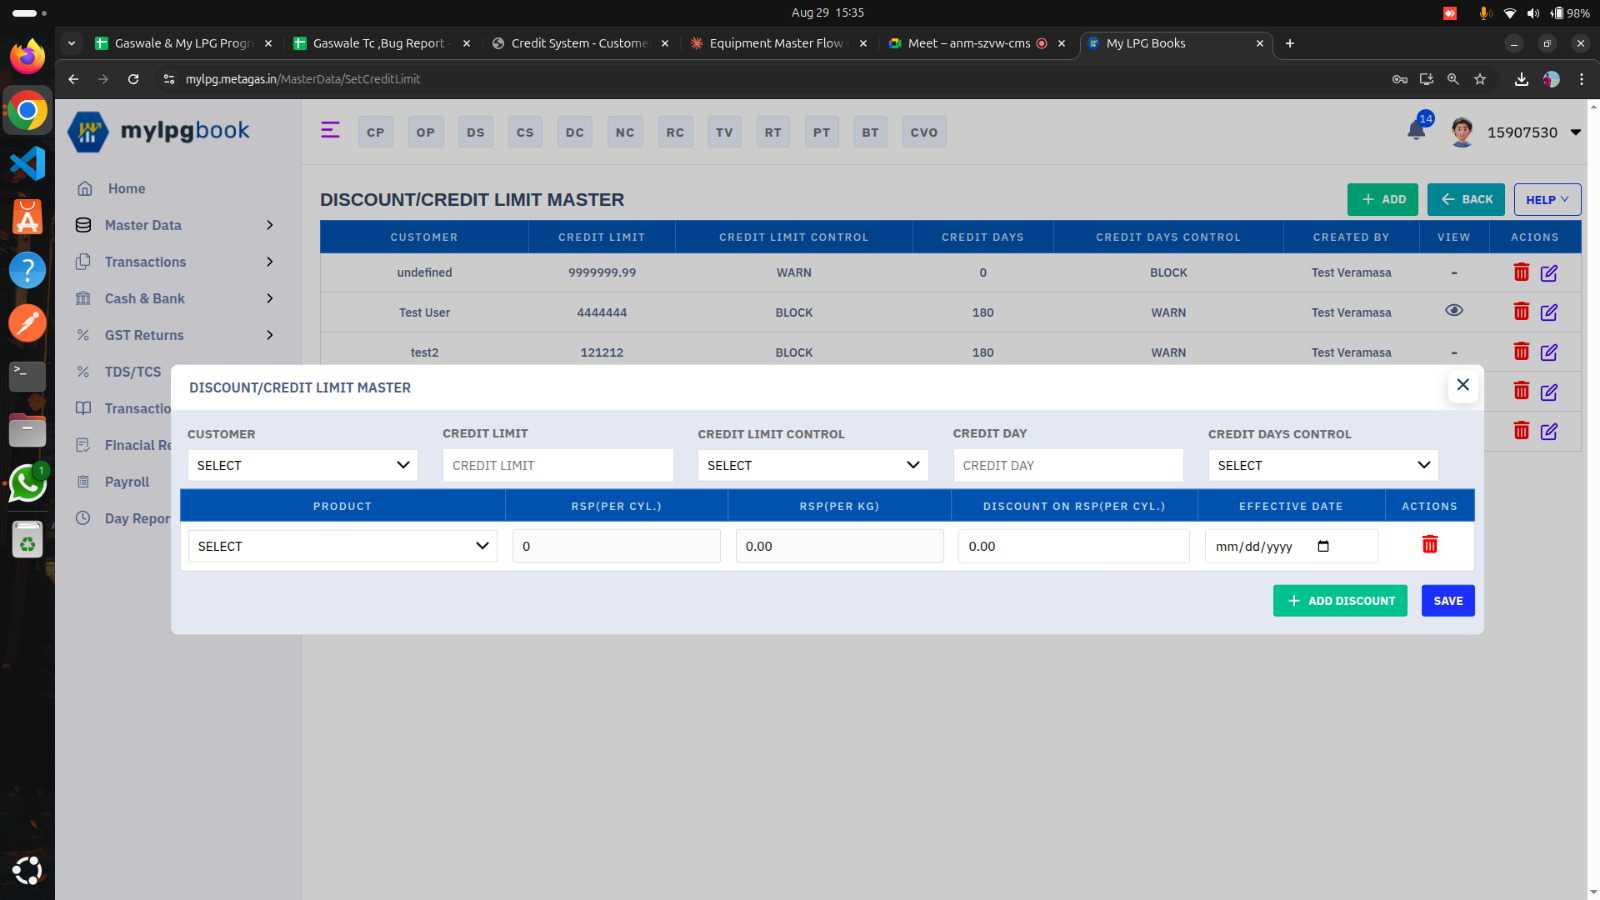Open the DS shortcut in toolbar
Screen dimensions: 1600x900
click(x=475, y=132)
